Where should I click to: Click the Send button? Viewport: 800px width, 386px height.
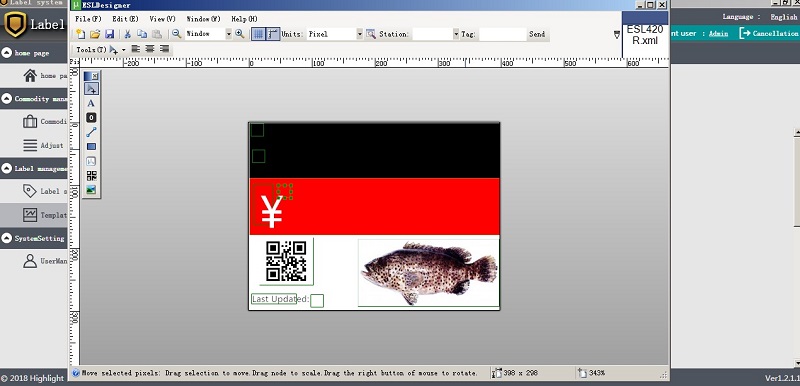pos(537,34)
